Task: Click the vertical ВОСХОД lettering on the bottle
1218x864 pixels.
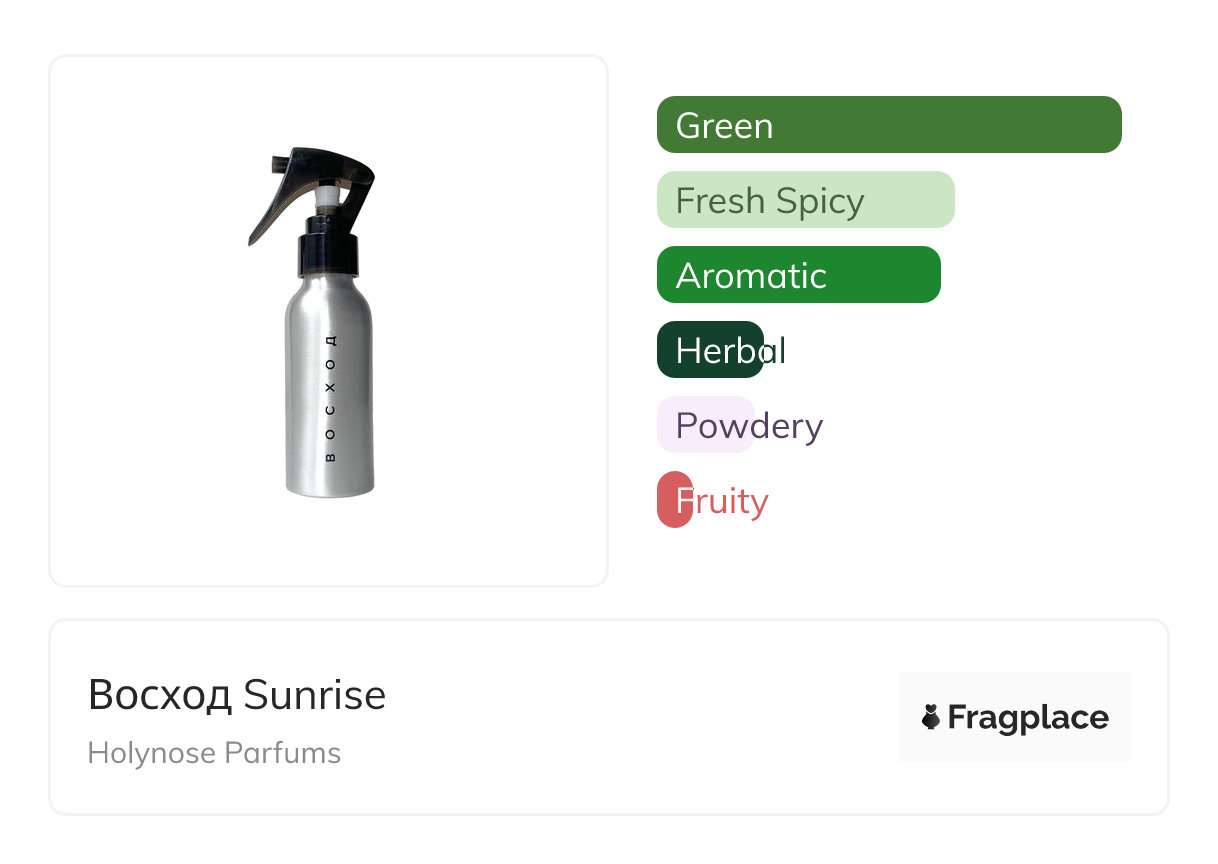Action: tap(331, 400)
